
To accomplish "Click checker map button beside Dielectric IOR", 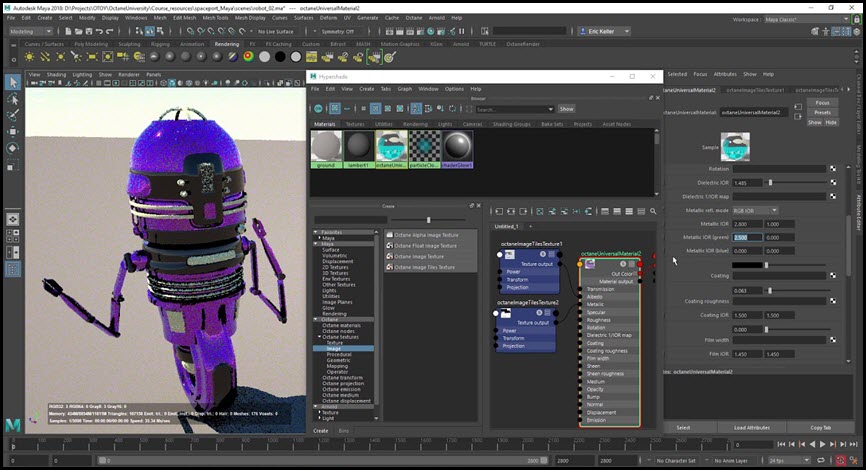I will (833, 182).
